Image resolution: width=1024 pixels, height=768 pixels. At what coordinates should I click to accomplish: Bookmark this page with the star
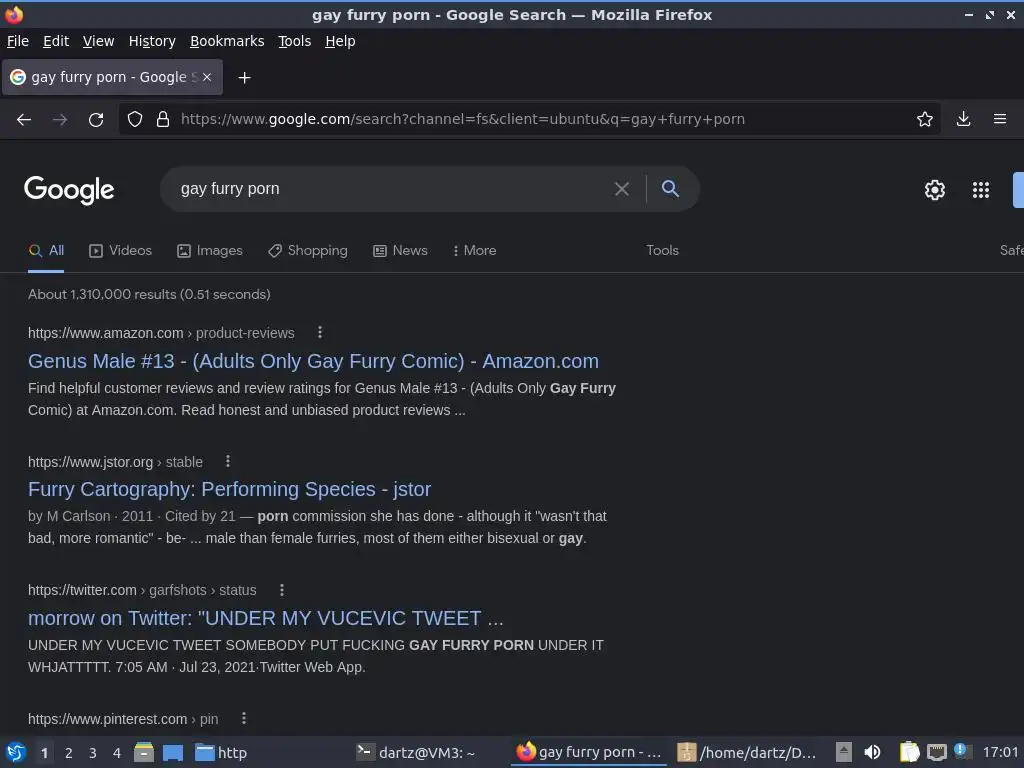(x=924, y=119)
